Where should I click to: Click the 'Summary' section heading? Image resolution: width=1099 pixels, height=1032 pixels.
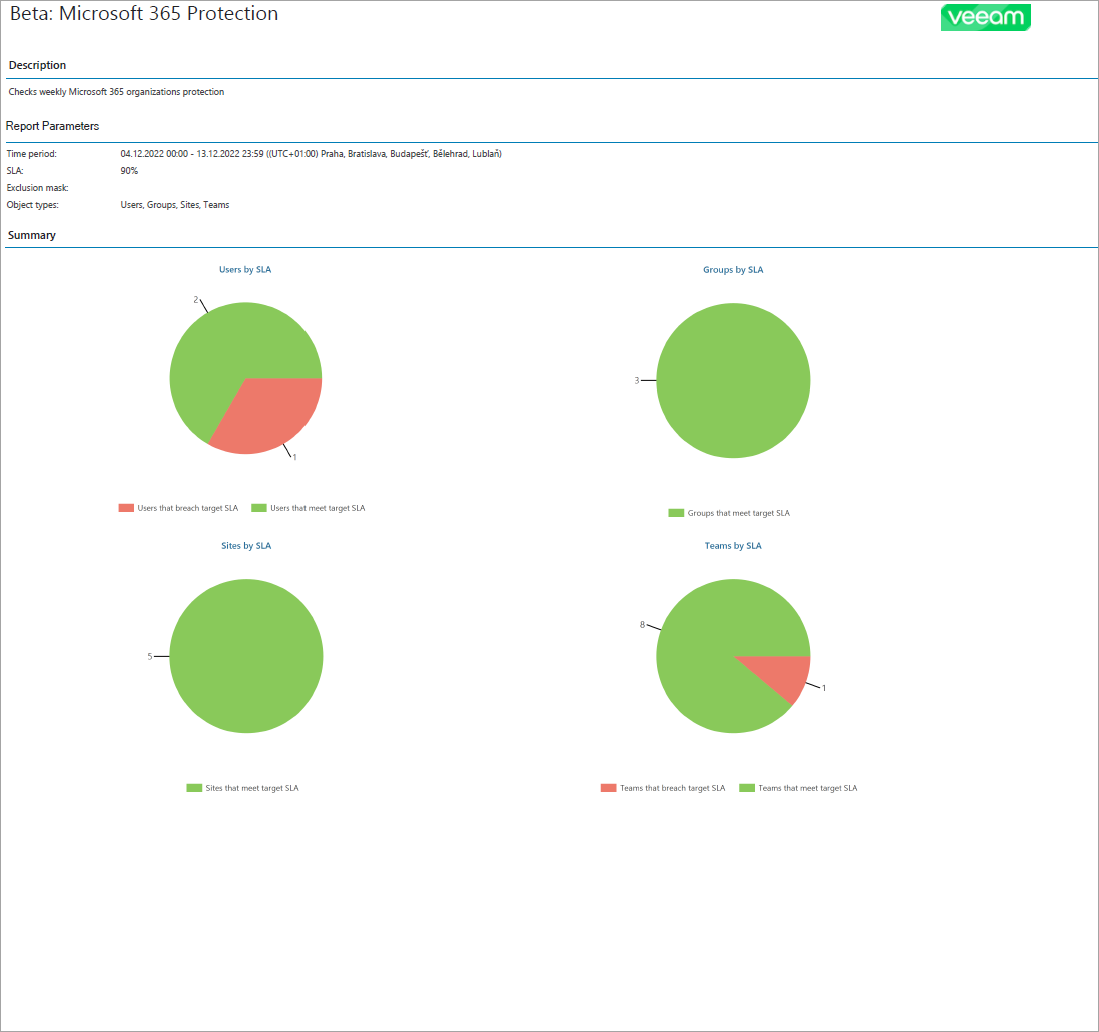tap(32, 235)
